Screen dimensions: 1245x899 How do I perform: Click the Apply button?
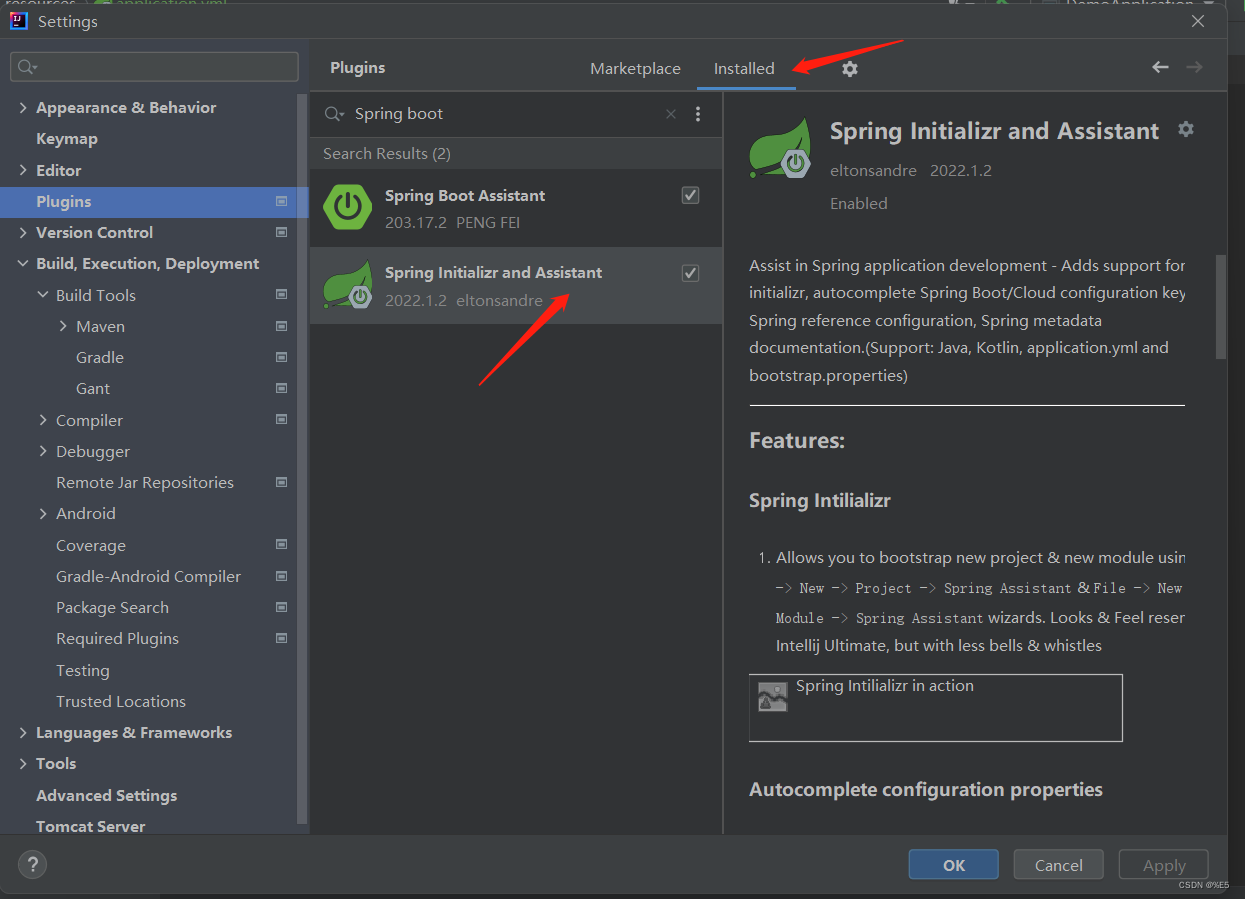(1164, 865)
